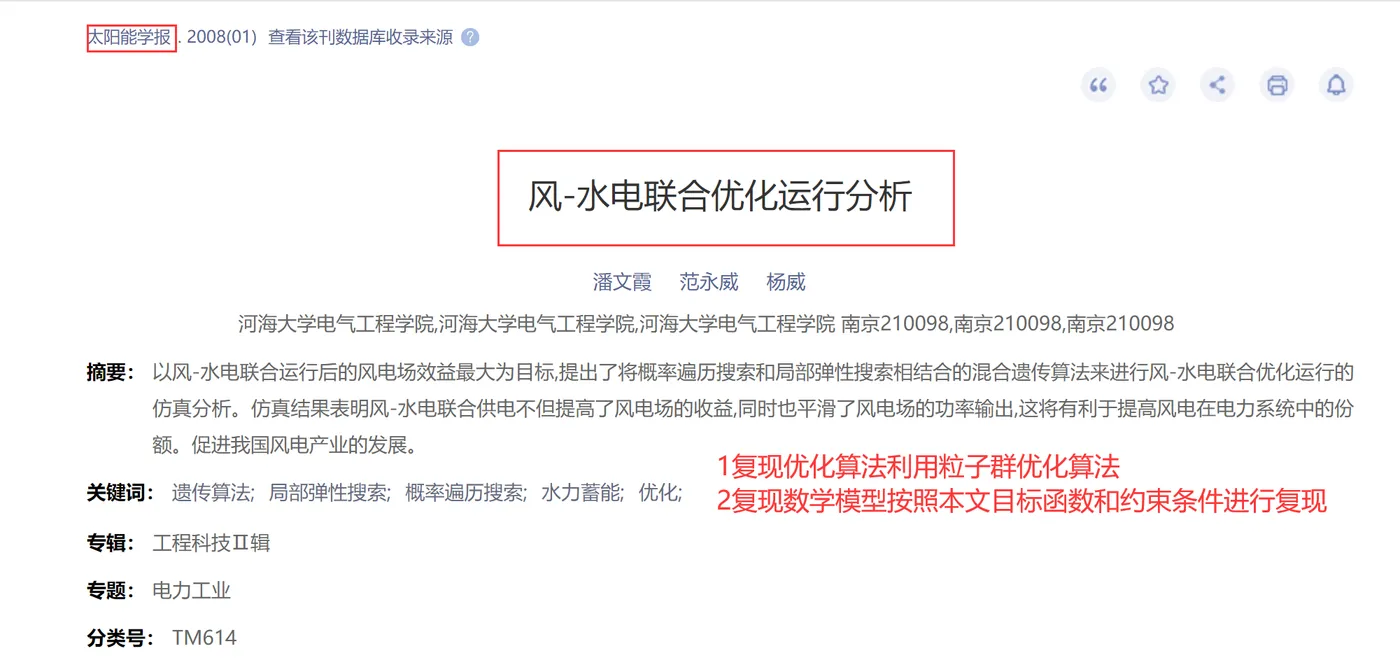Open the citation quote icon
Viewport: 1400px width, 658px height.
tap(1098, 85)
